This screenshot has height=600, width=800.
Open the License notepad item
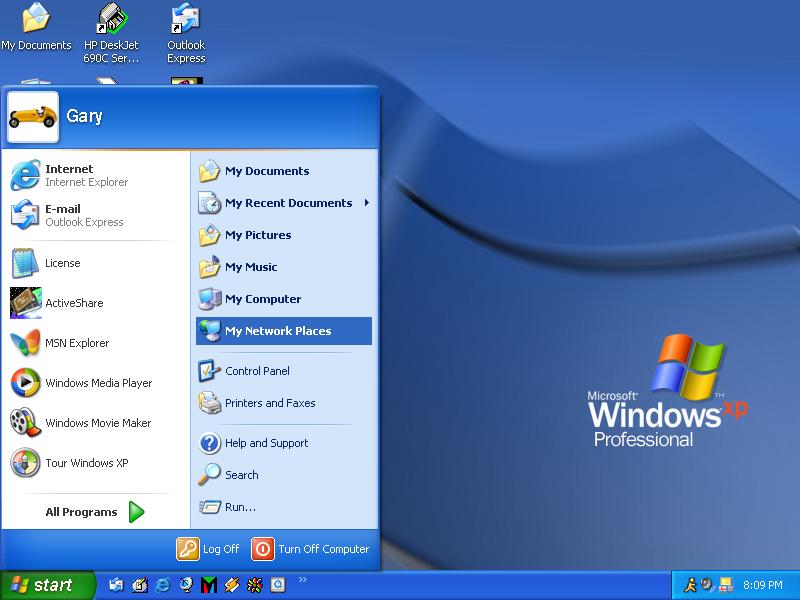tap(95, 263)
